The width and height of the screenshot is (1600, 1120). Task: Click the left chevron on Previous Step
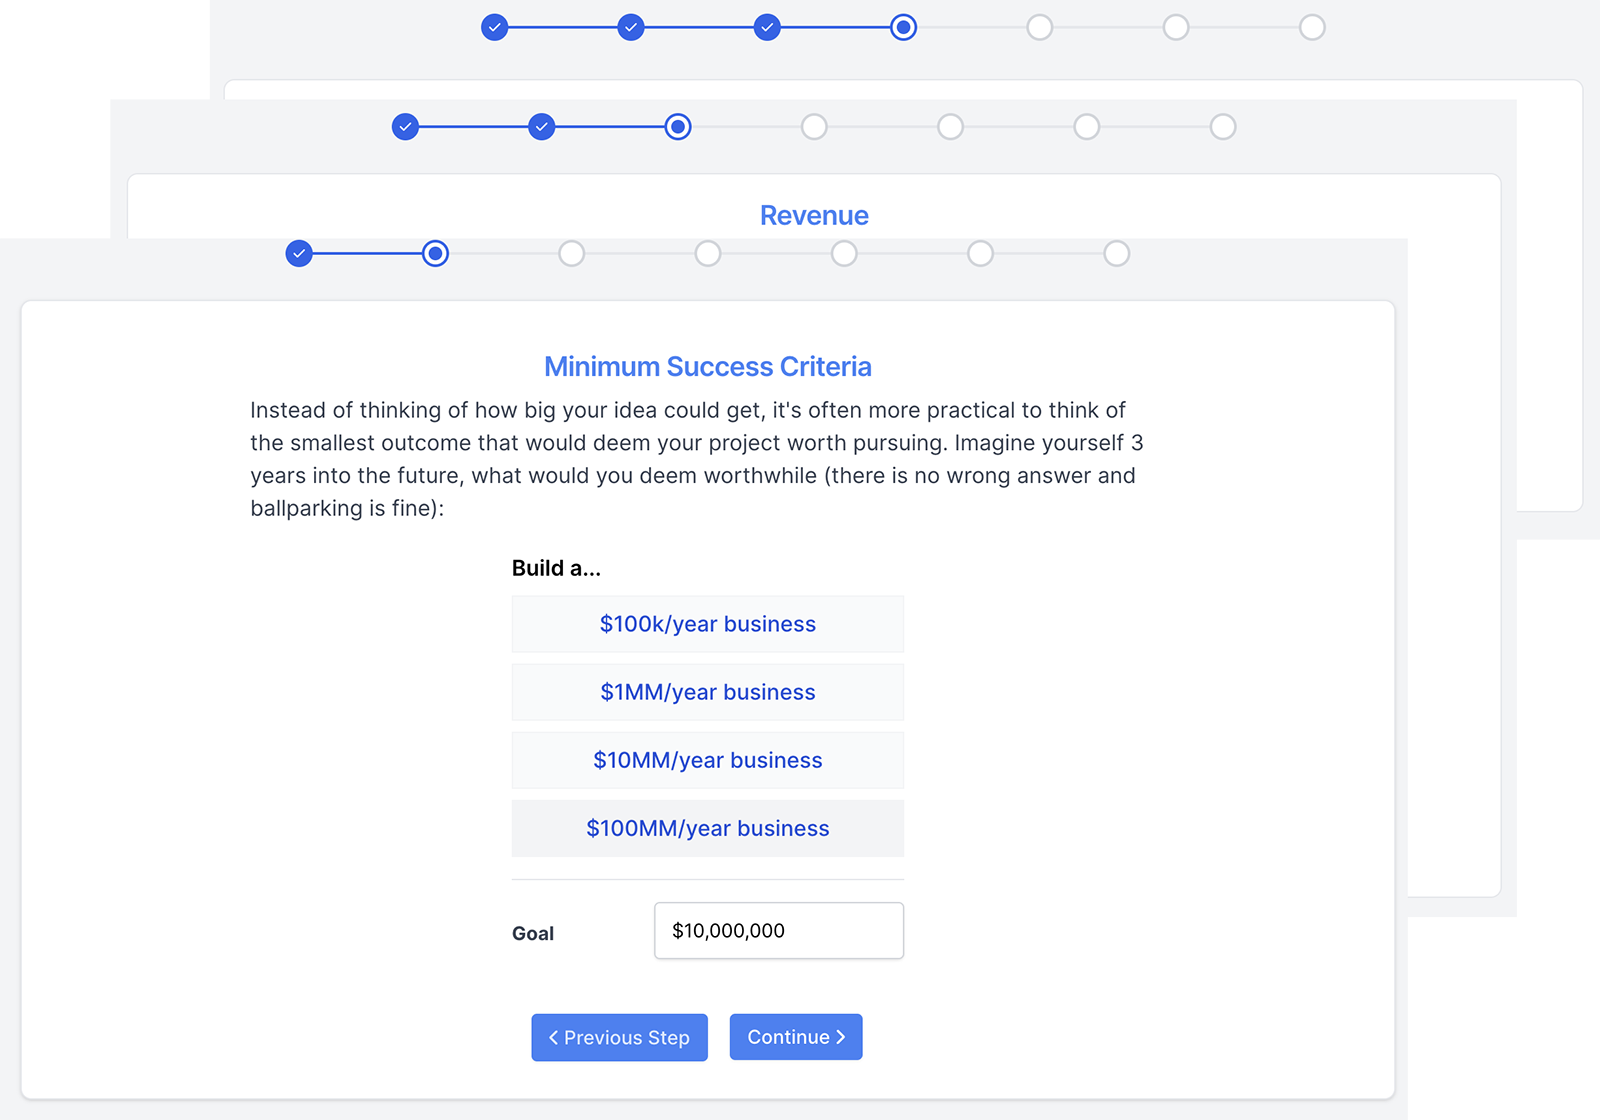[x=553, y=1038]
